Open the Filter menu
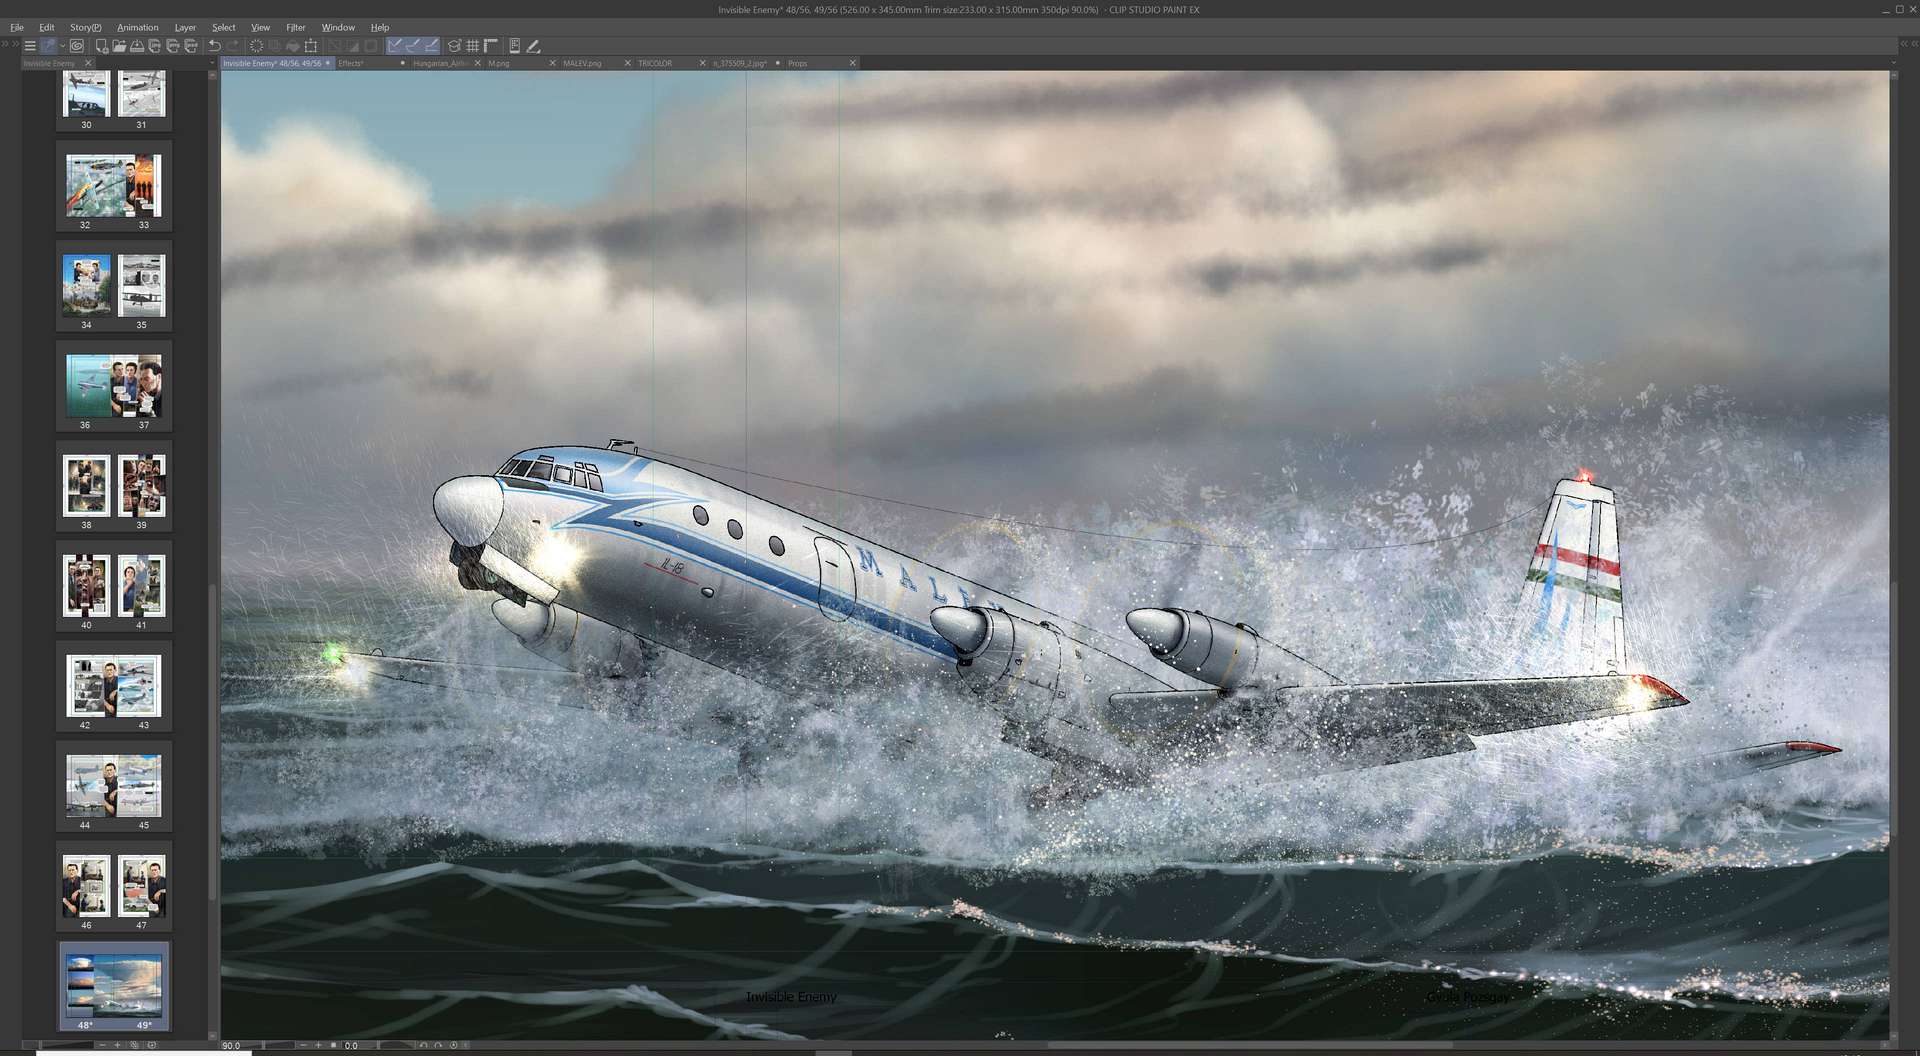The height and width of the screenshot is (1056, 1920). coord(296,27)
